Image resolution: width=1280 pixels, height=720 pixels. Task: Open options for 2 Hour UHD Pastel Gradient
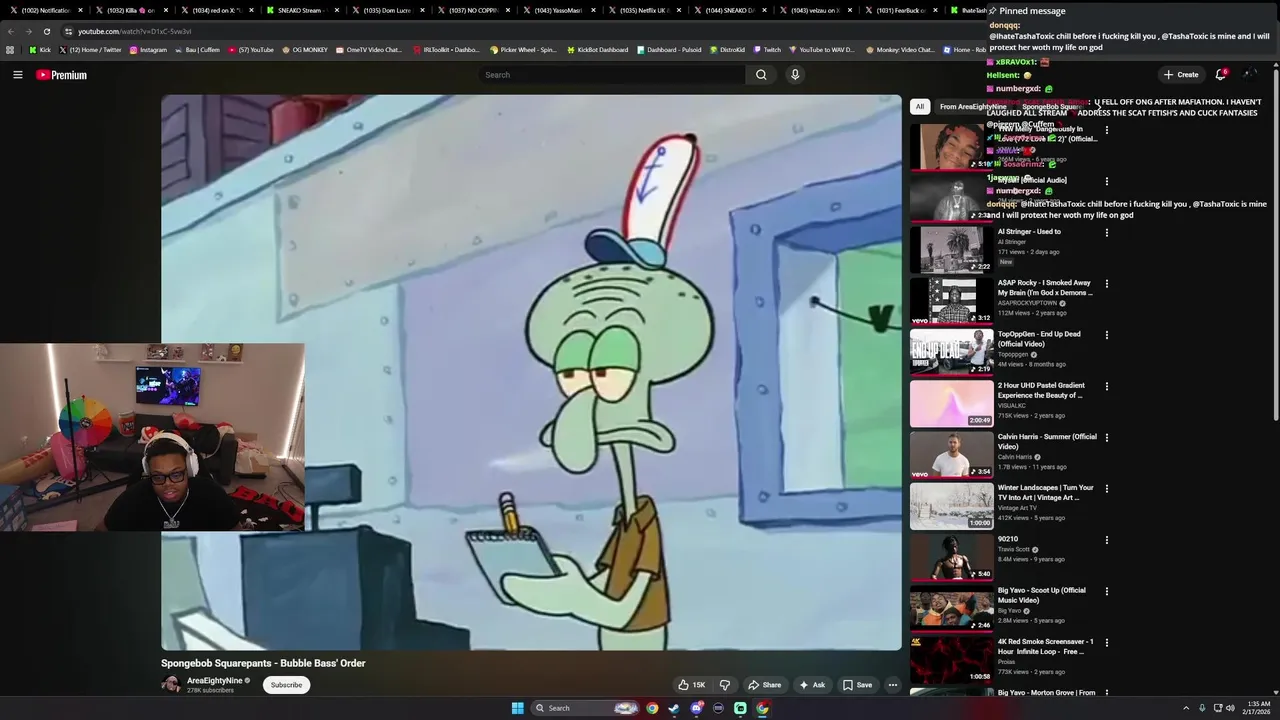click(x=1107, y=387)
